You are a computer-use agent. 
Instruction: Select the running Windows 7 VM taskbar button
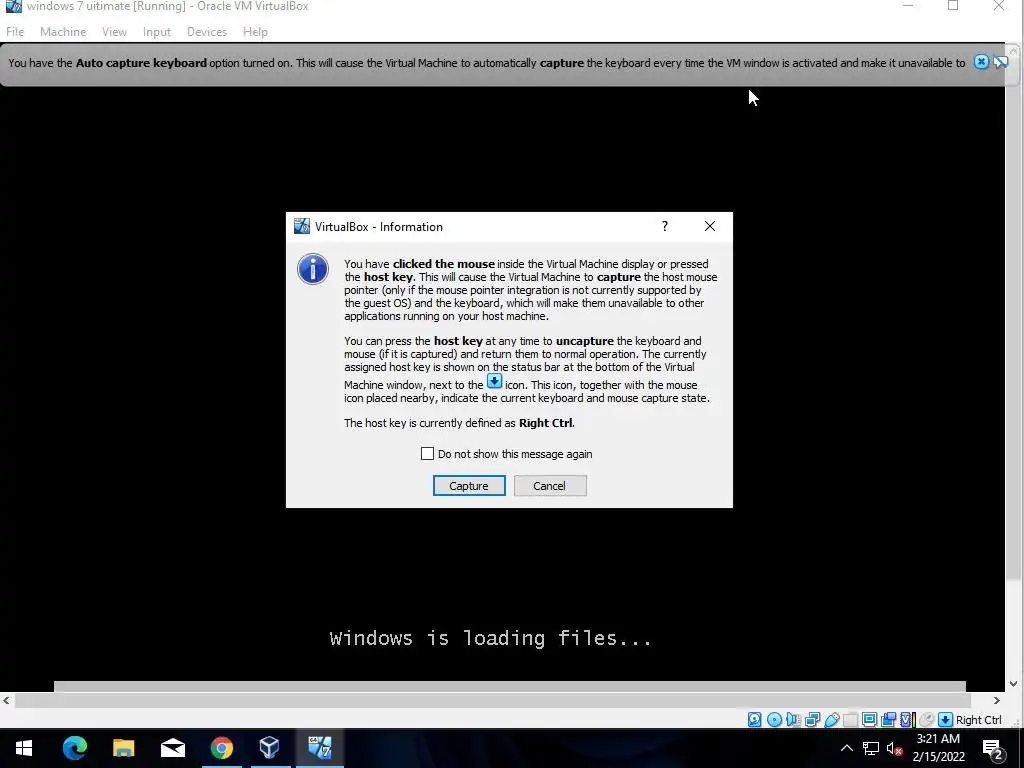(319, 748)
